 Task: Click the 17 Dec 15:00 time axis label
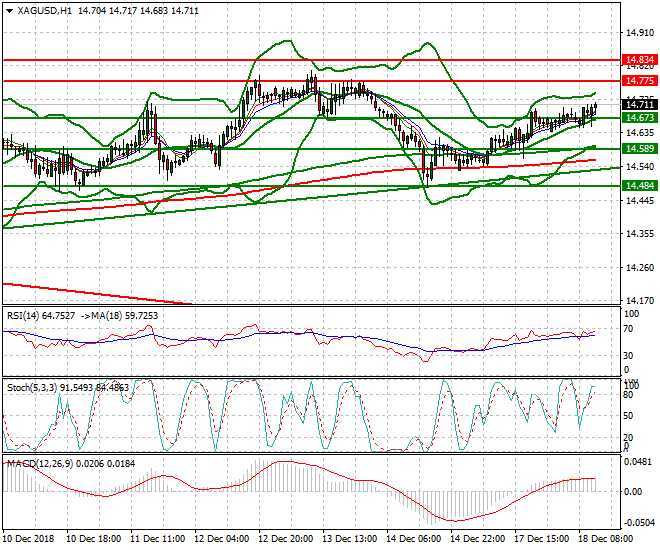[x=542, y=539]
